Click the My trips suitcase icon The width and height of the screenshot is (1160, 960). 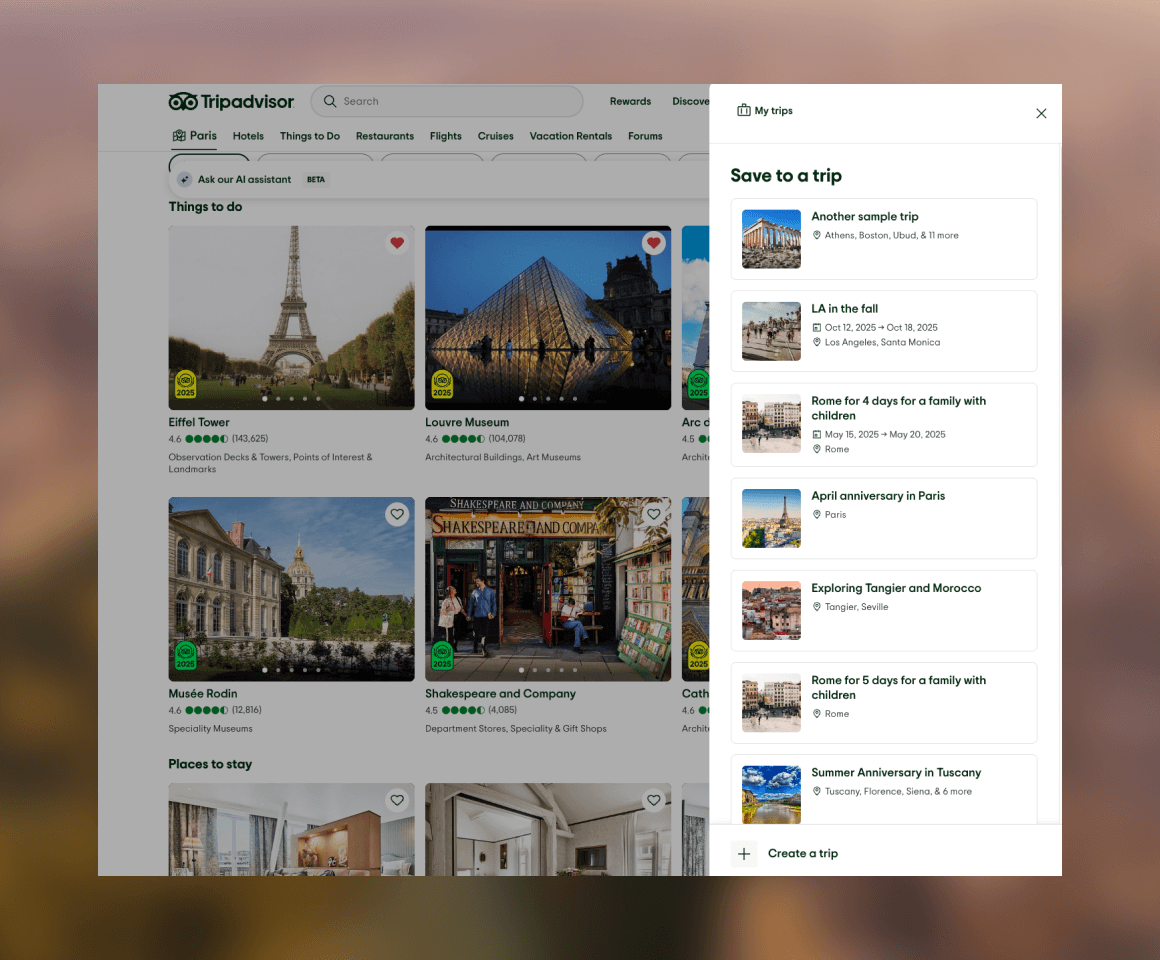point(743,110)
